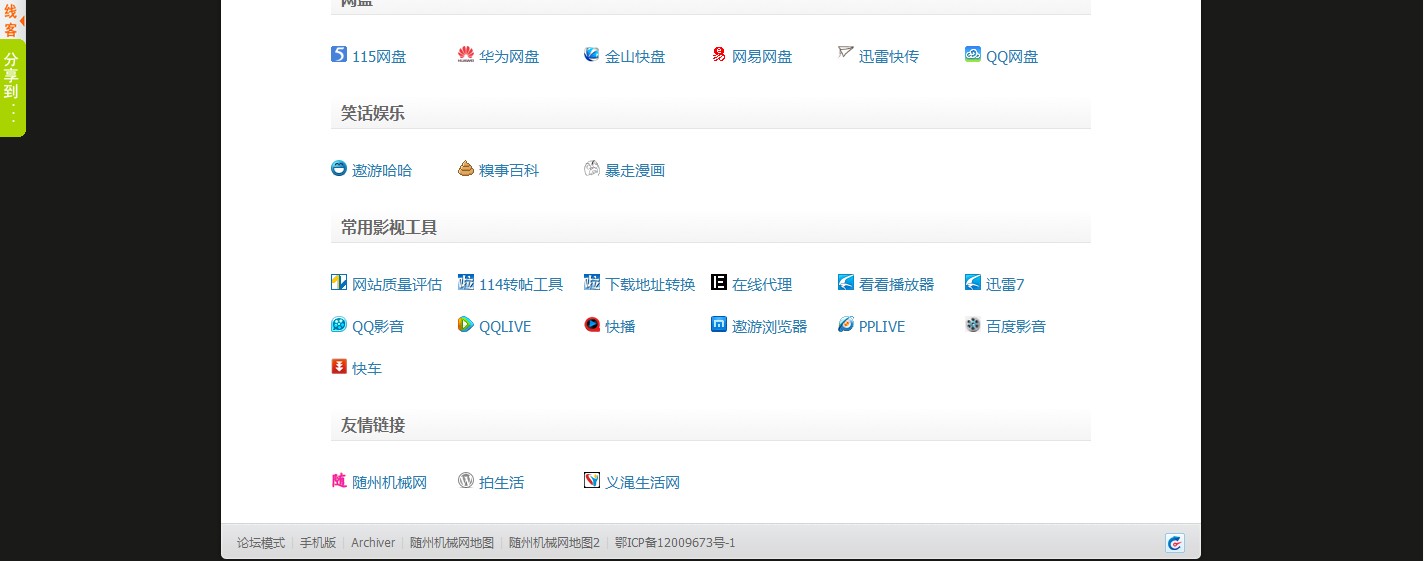Visit 遨游哈哈 link
The width and height of the screenshot is (1424, 561).
[x=382, y=171]
